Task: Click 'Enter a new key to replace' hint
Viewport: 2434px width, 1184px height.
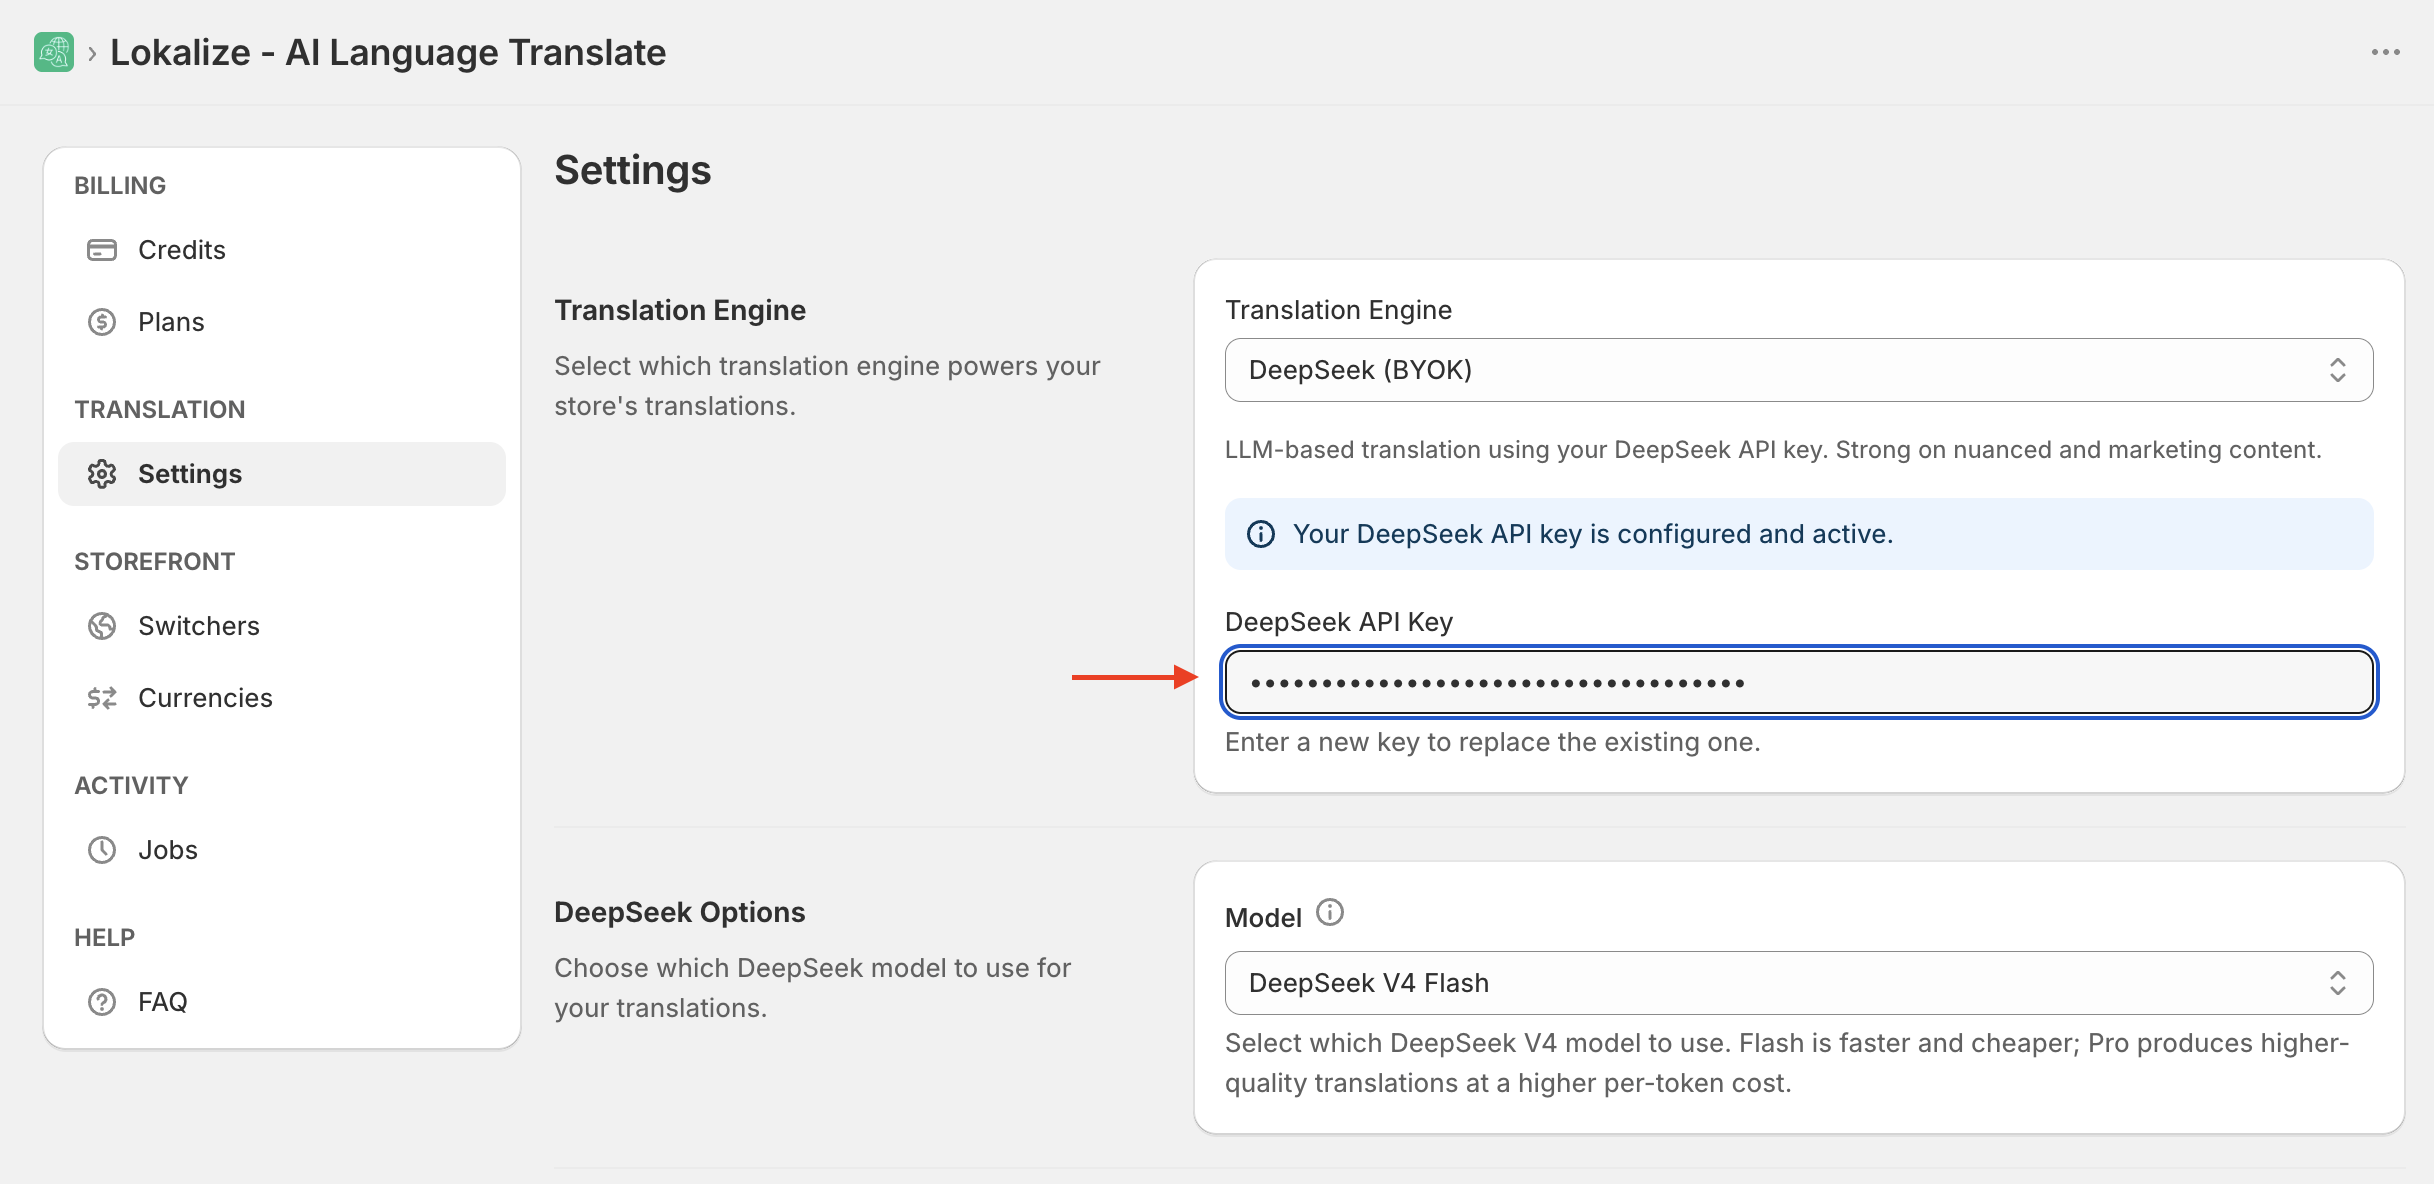Action: point(1493,742)
